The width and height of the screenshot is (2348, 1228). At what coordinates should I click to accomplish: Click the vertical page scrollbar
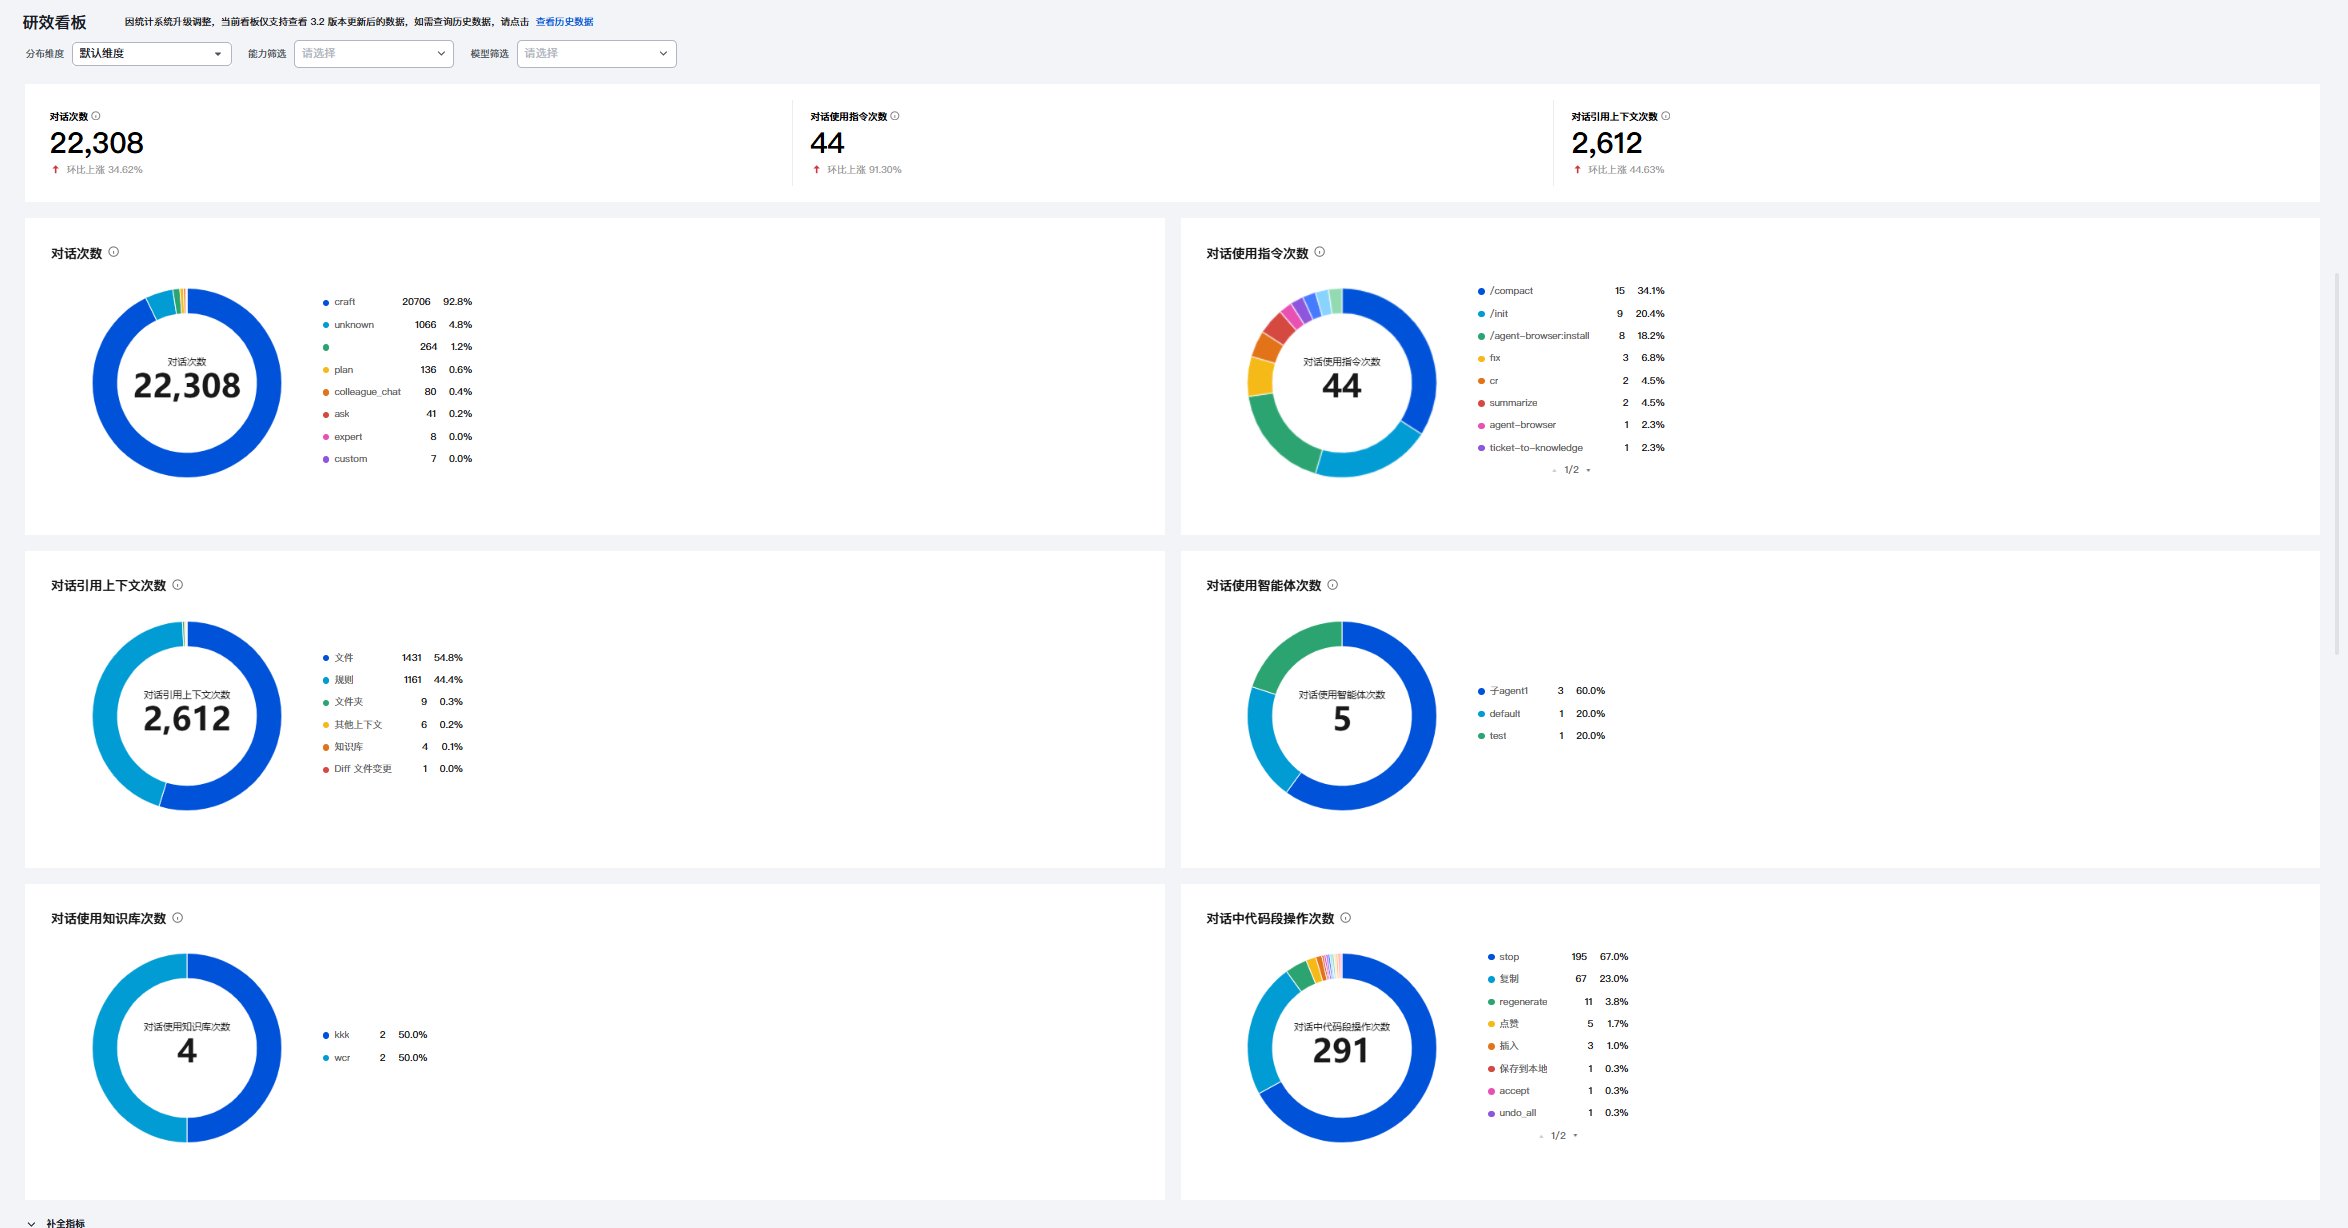[x=2337, y=463]
